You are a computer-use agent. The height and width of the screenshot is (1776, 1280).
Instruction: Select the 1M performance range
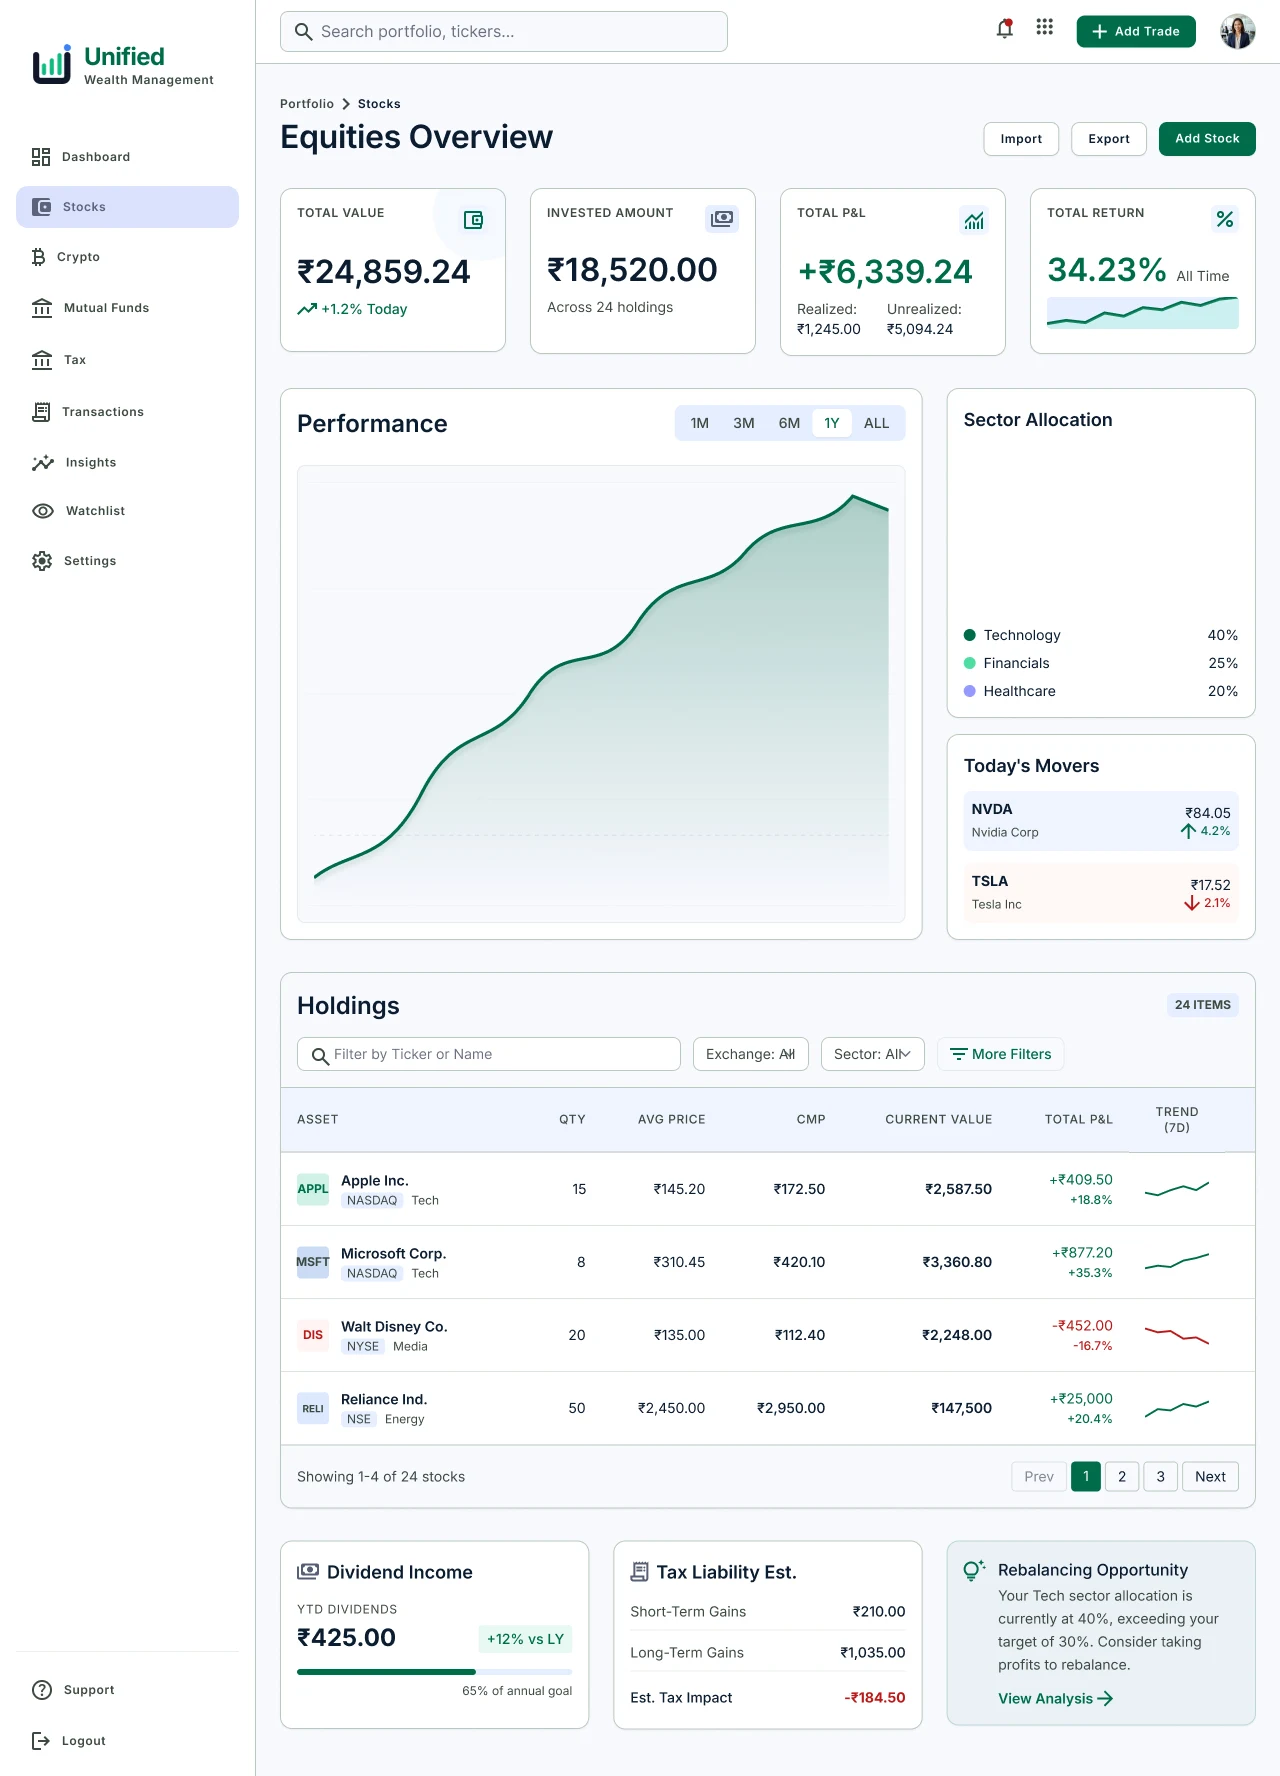pos(700,423)
